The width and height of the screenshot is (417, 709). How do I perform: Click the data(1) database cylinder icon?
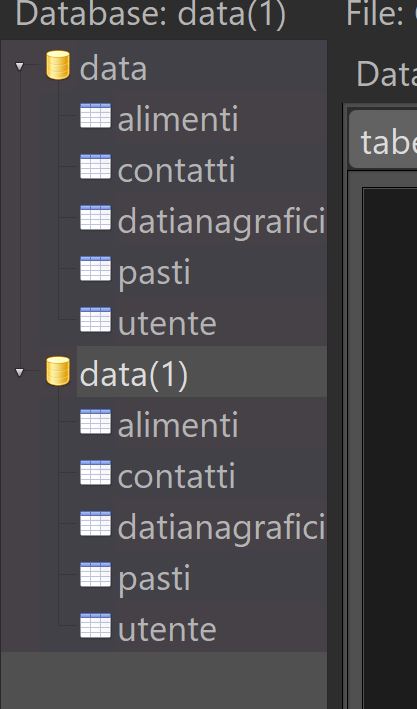coord(58,371)
